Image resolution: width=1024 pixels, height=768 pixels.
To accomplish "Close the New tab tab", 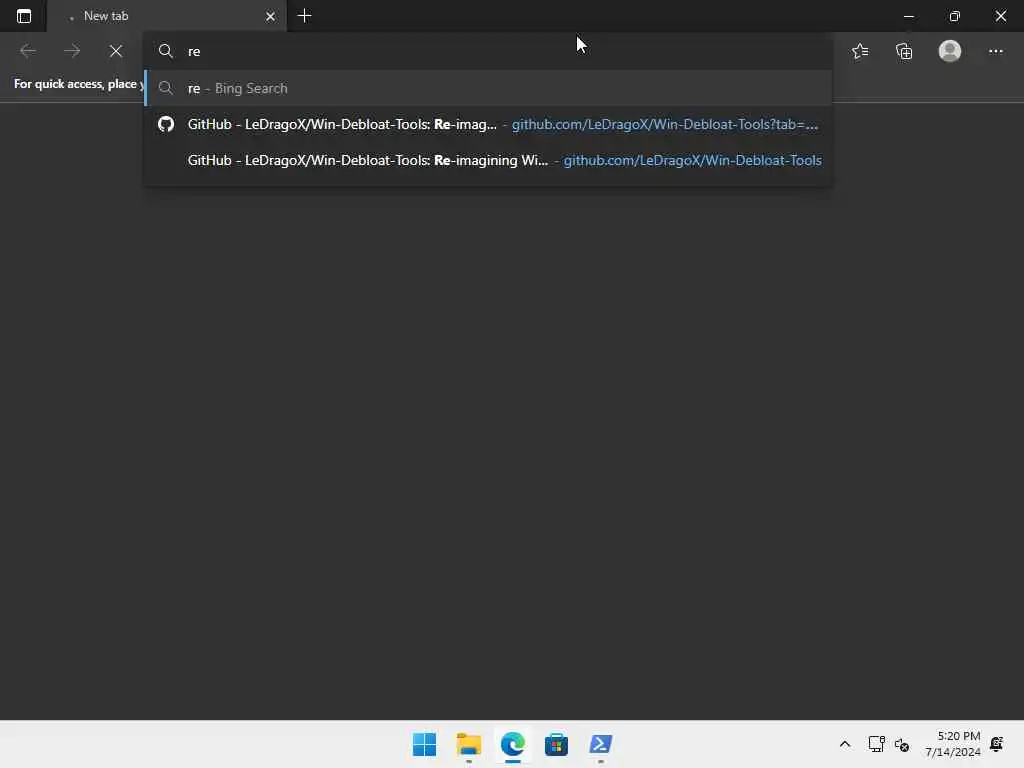I will [x=270, y=16].
